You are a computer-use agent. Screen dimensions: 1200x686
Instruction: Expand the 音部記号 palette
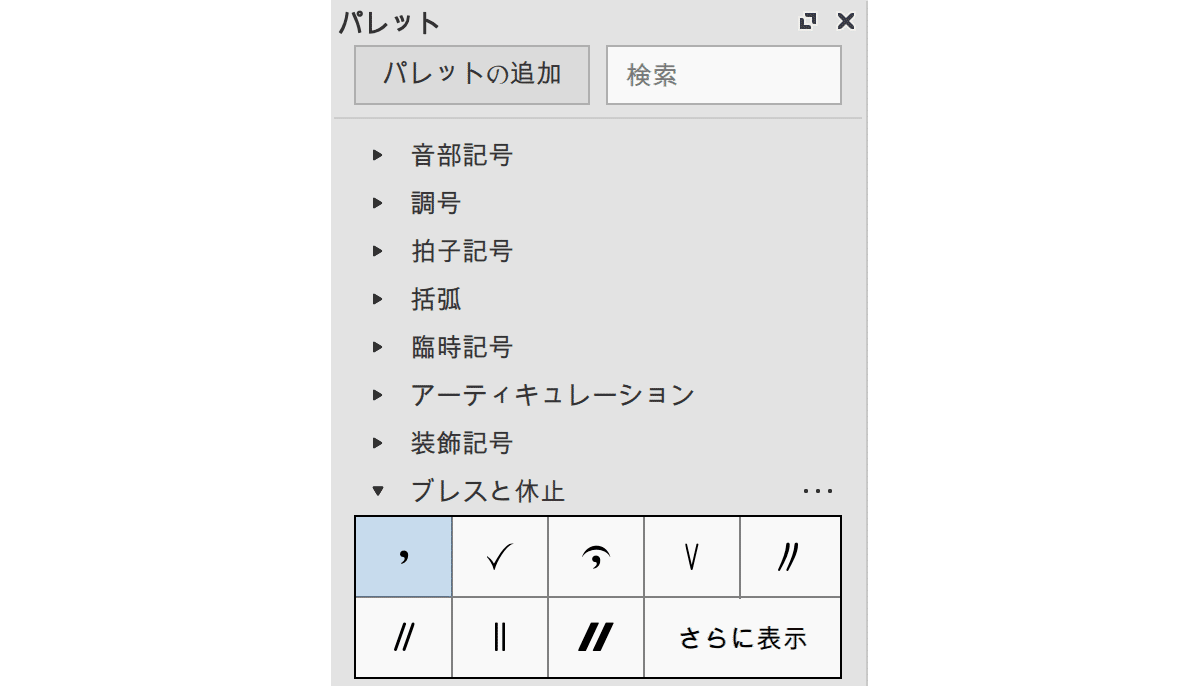tap(377, 155)
